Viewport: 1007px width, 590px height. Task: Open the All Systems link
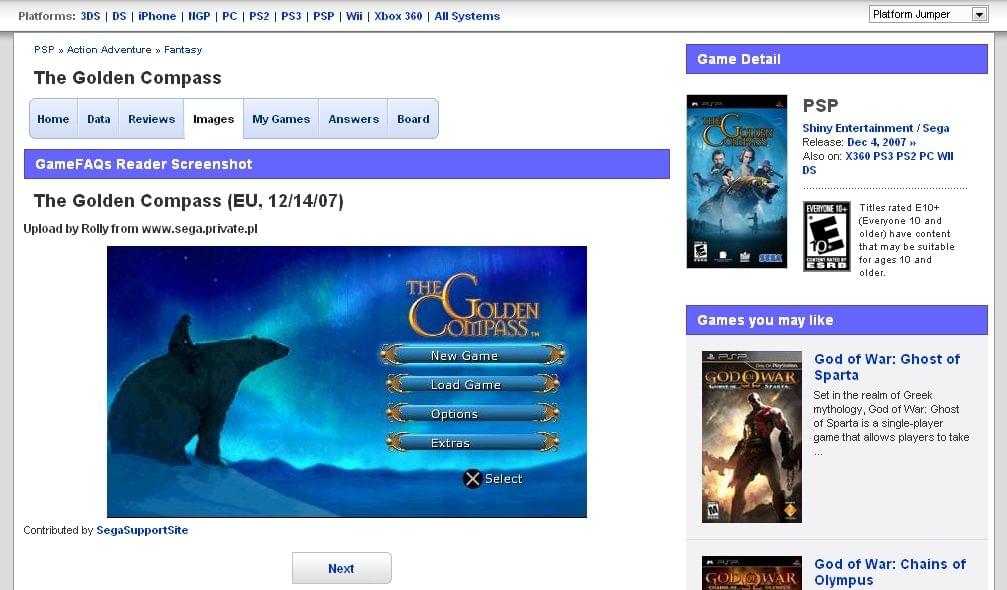(x=467, y=16)
